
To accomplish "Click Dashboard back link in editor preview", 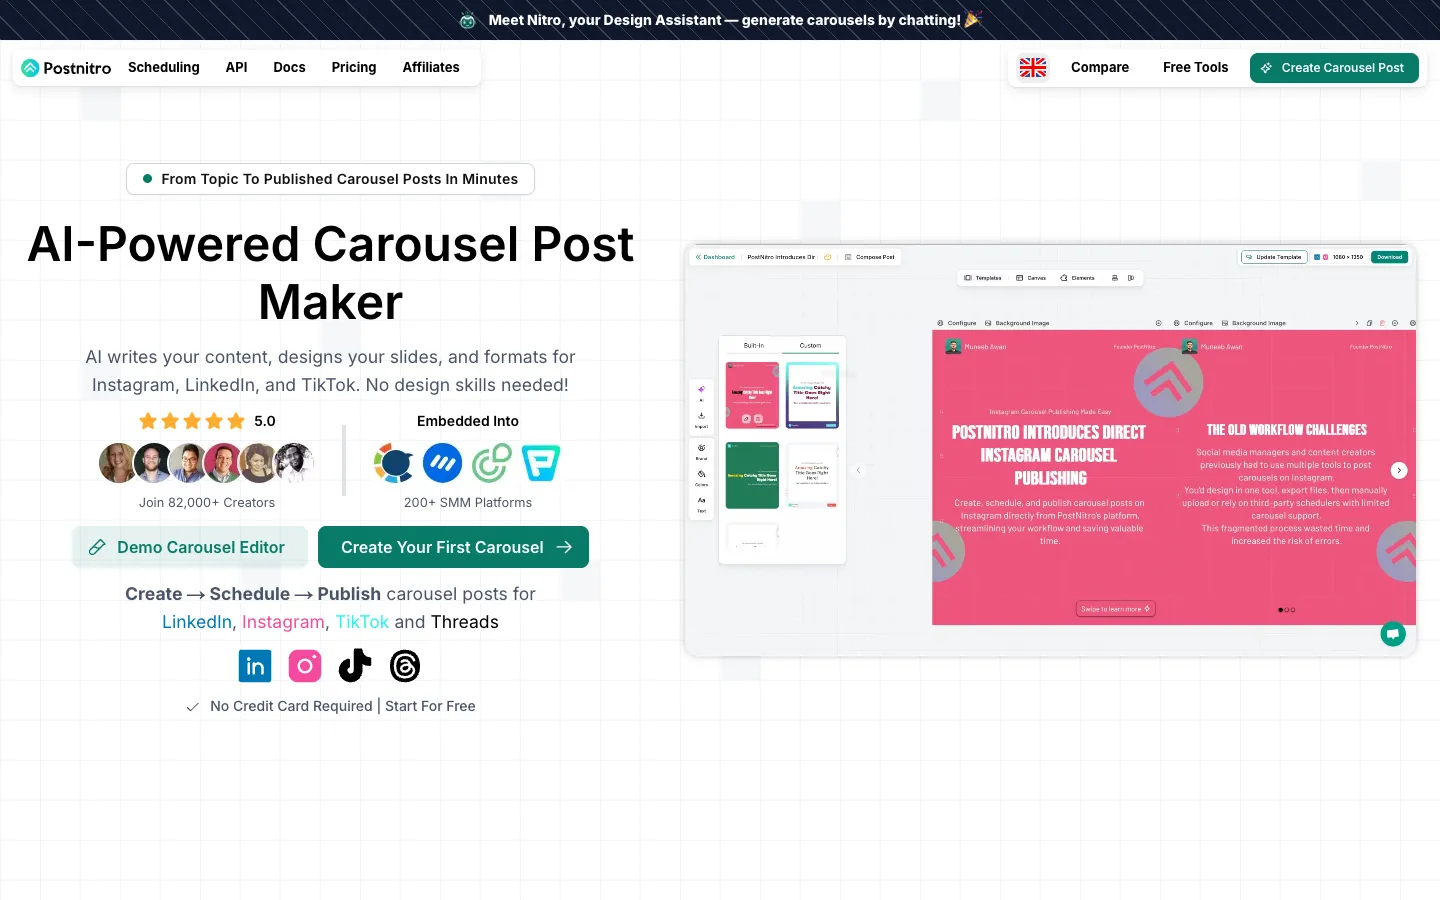I will tap(715, 257).
